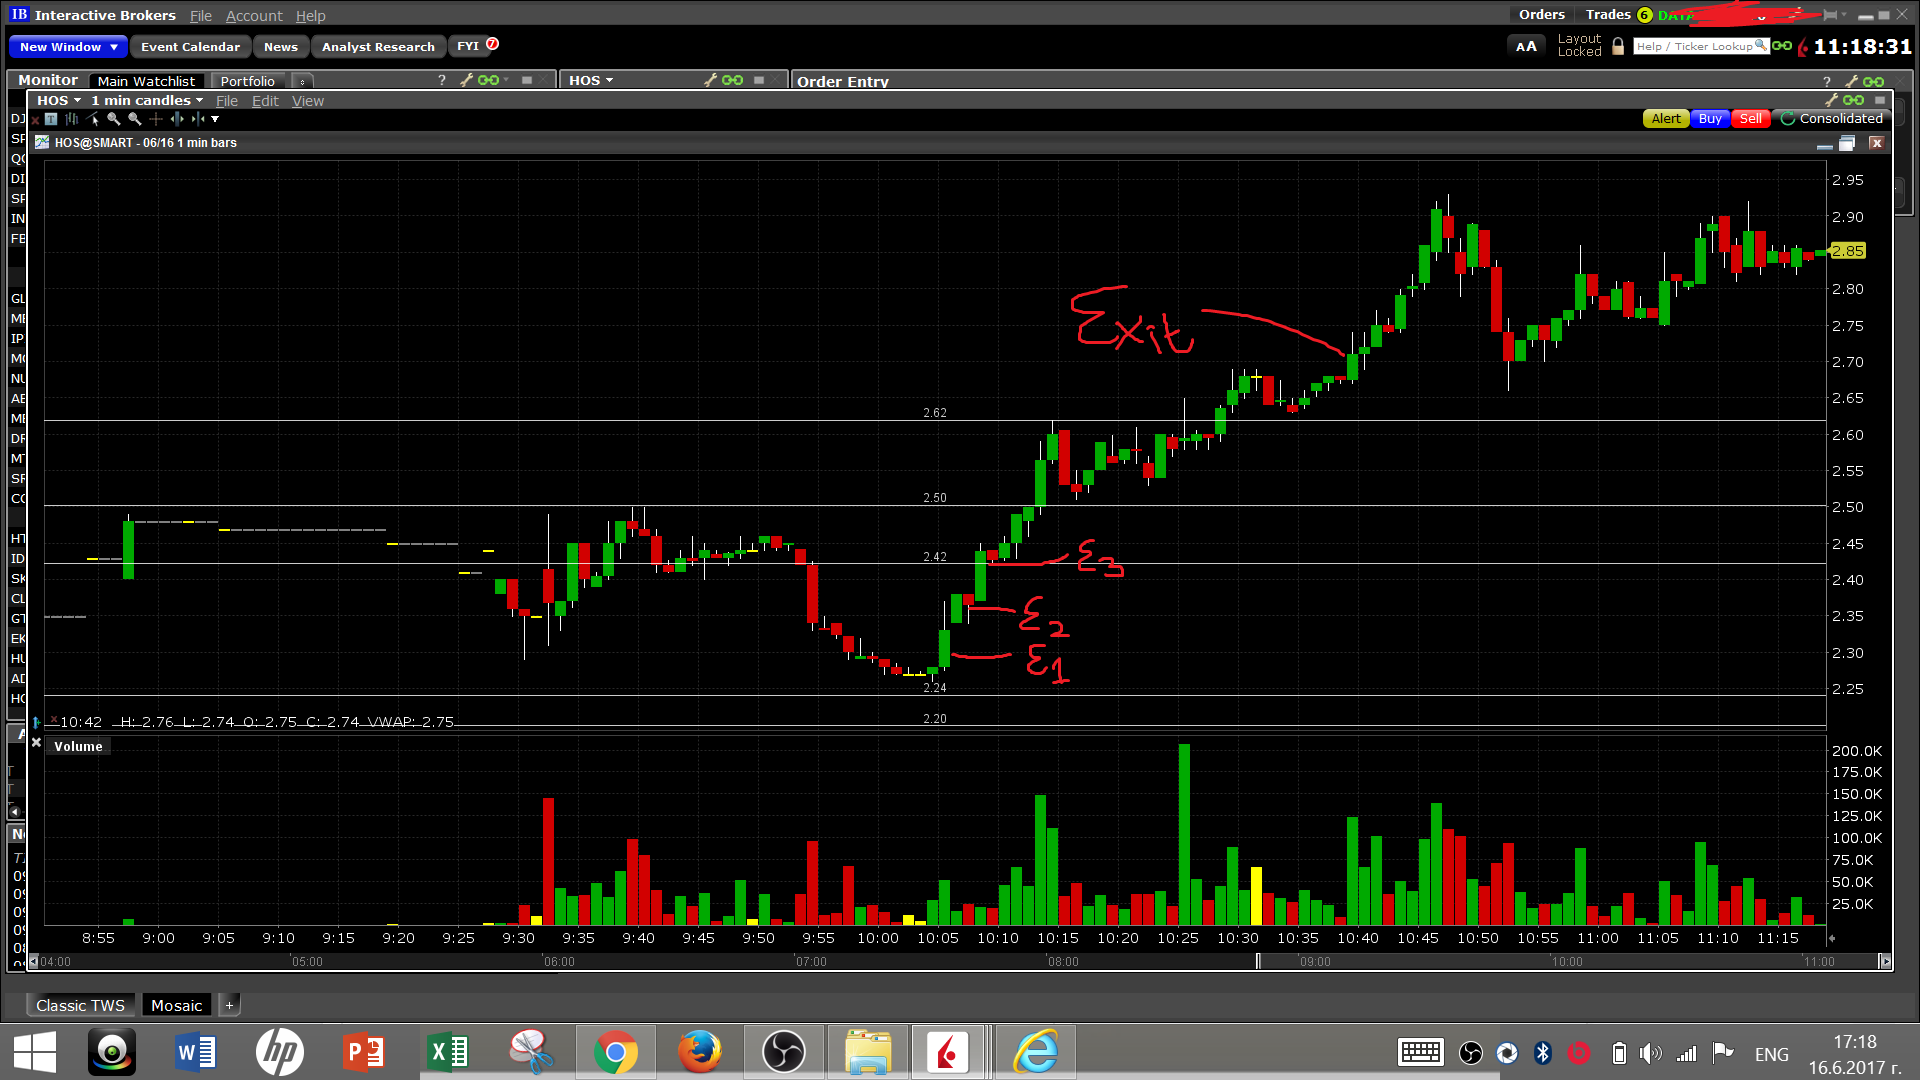Click the AA font size button
The height and width of the screenshot is (1080, 1920).
coord(1525,47)
